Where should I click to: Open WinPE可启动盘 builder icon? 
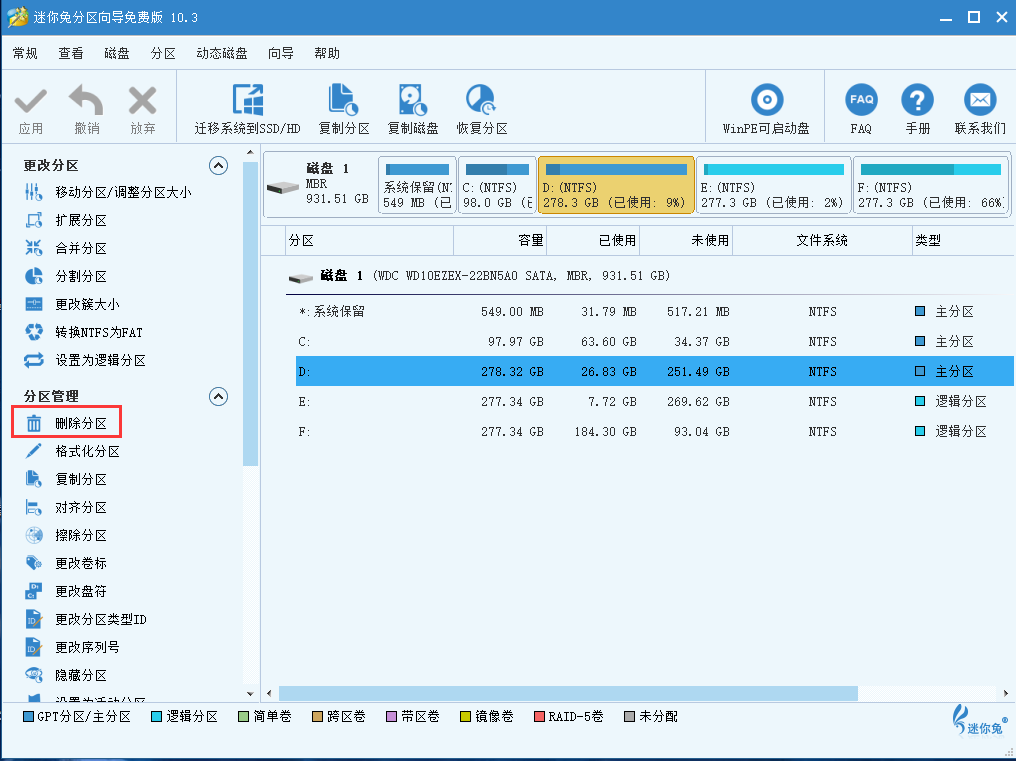[767, 100]
